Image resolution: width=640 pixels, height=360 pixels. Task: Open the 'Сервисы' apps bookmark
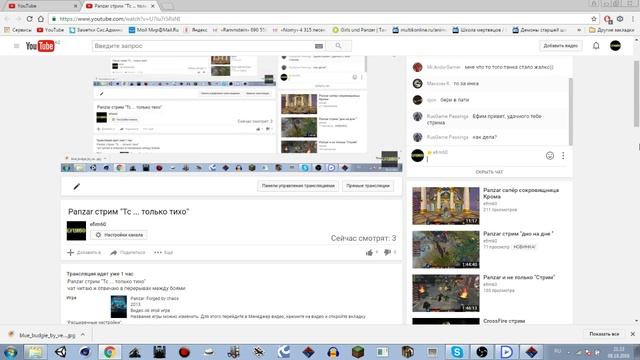coord(18,30)
